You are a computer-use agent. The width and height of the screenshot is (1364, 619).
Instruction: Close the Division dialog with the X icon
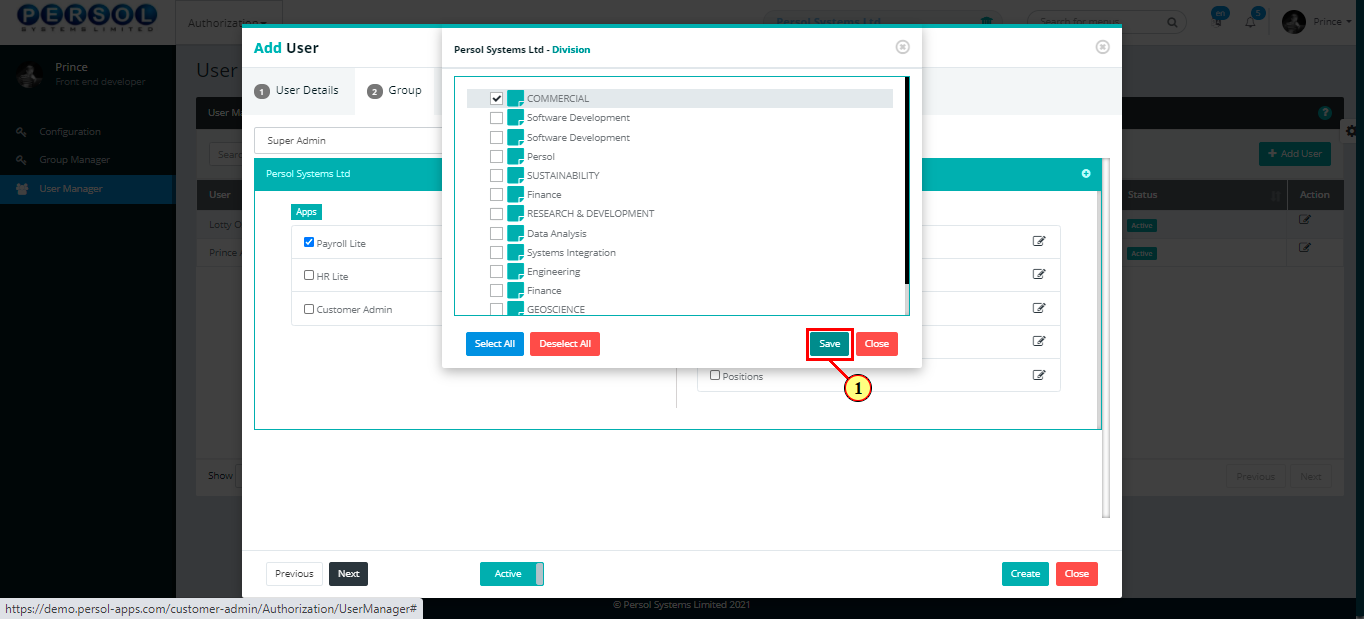coord(902,47)
